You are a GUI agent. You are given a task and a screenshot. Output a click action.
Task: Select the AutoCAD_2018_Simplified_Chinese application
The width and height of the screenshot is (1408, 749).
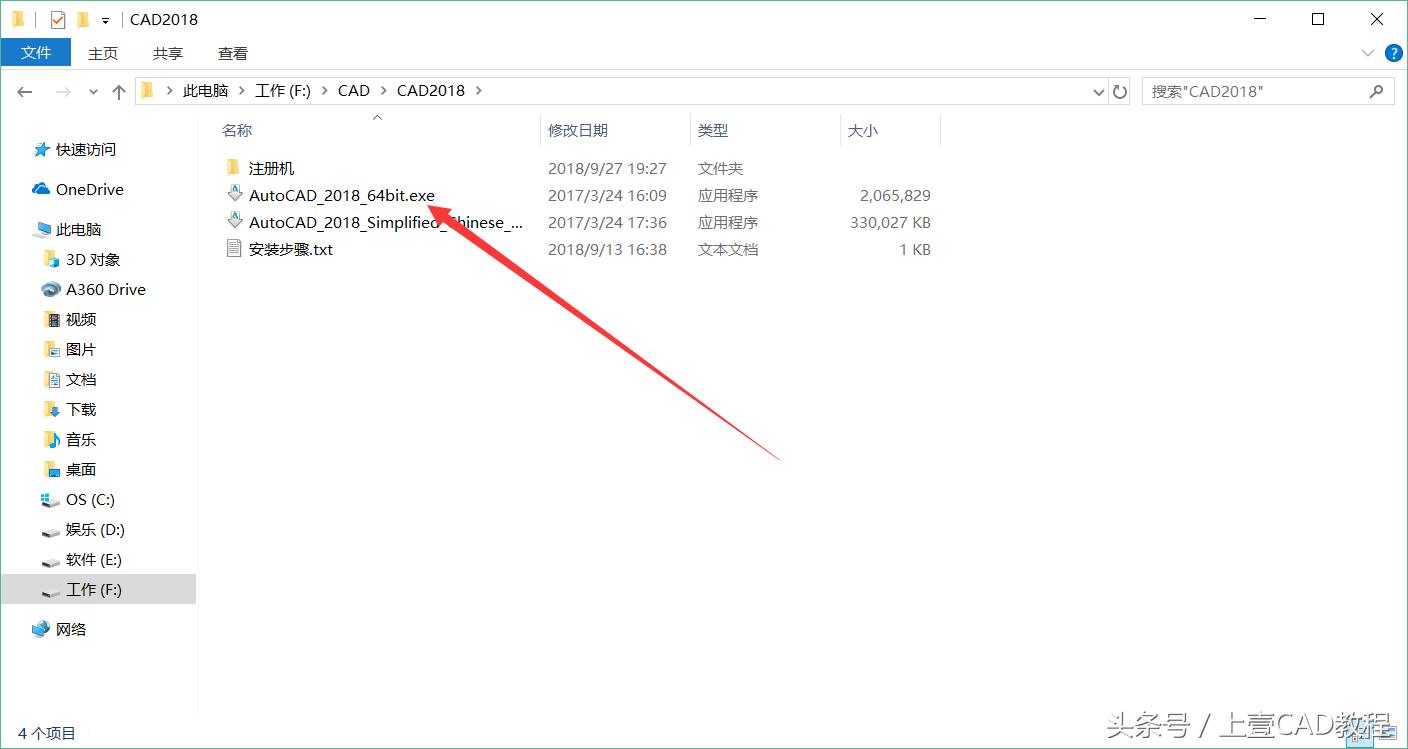(383, 222)
